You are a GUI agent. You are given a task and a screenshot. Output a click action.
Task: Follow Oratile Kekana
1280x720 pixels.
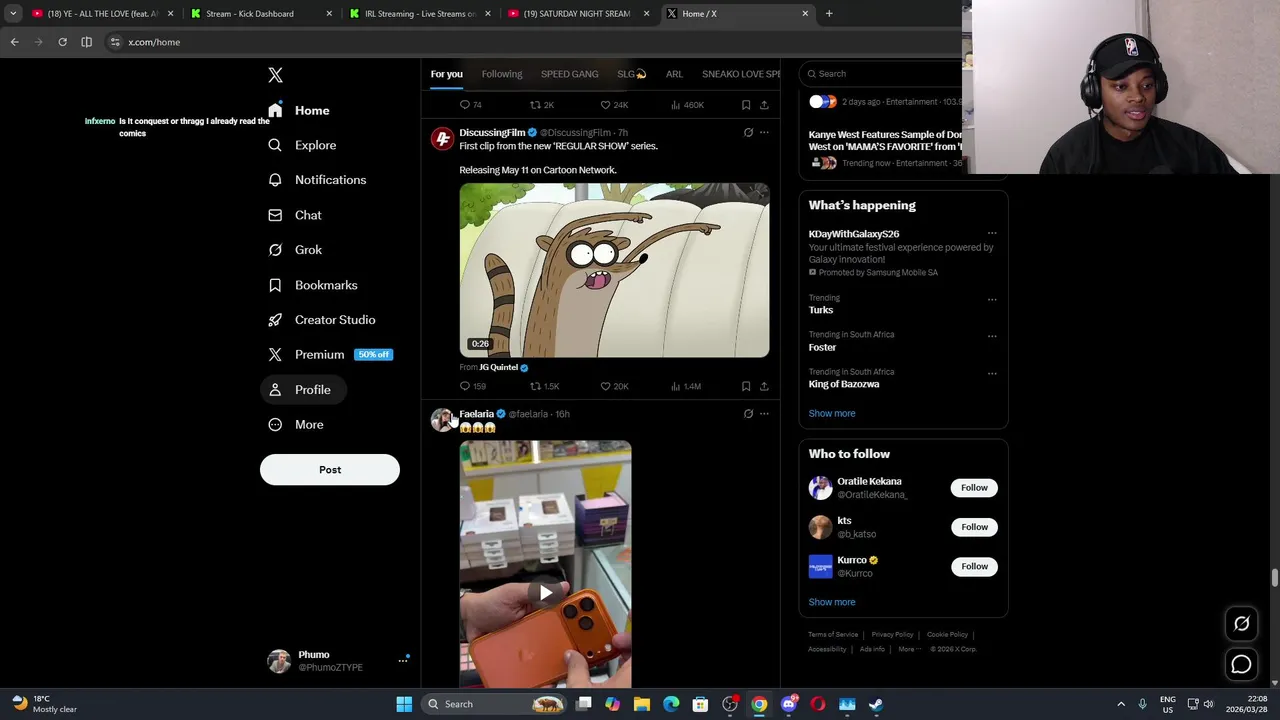(x=974, y=488)
